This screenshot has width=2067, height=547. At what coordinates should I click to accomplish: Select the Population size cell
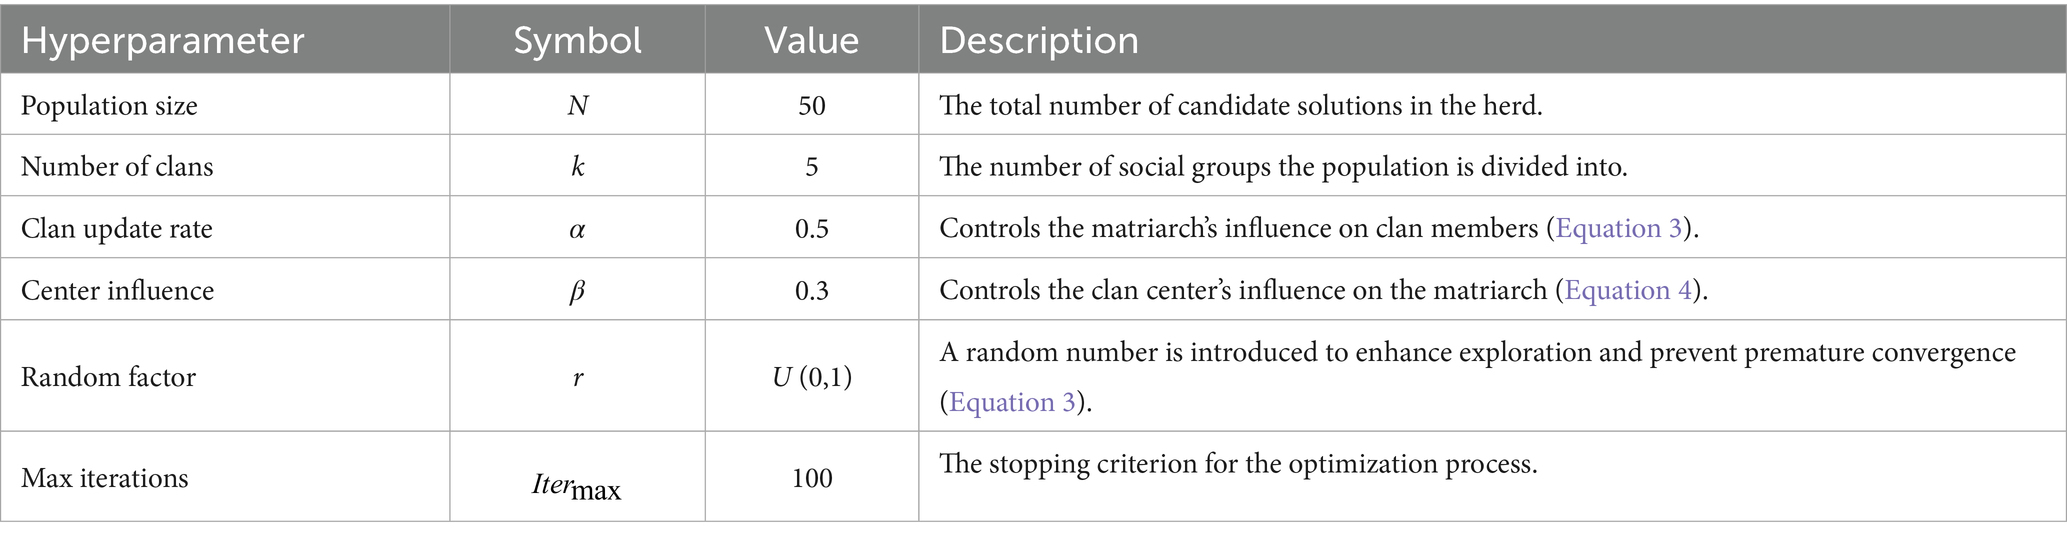(109, 105)
